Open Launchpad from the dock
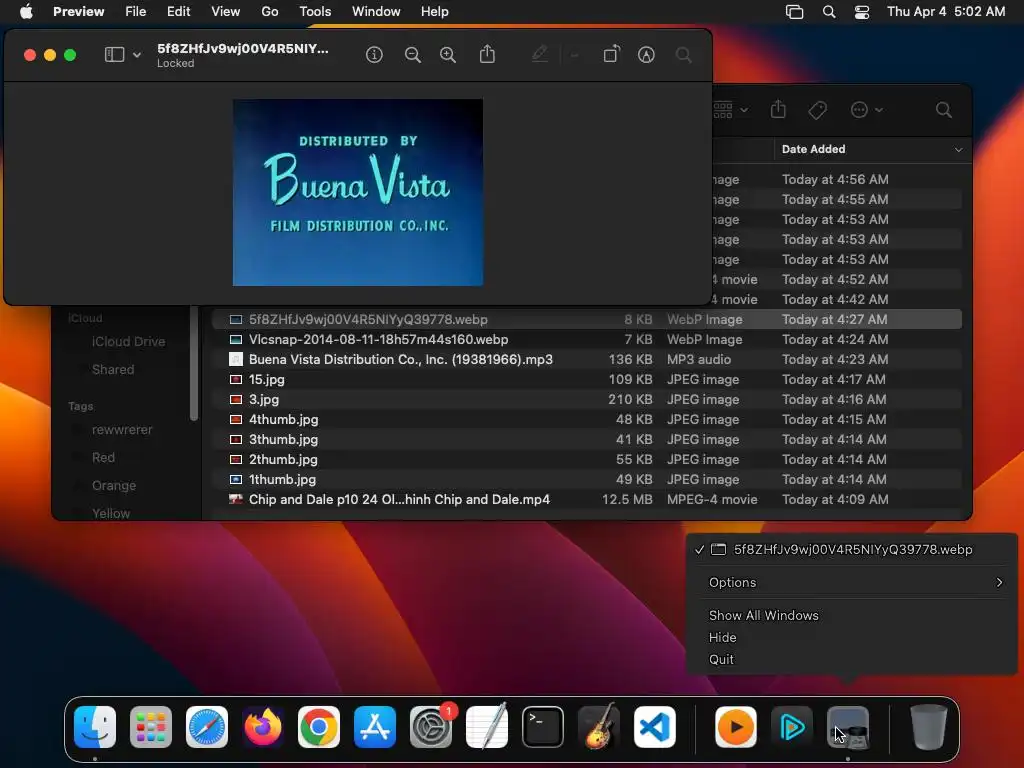Viewport: 1024px width, 768px height. pyautogui.click(x=151, y=727)
